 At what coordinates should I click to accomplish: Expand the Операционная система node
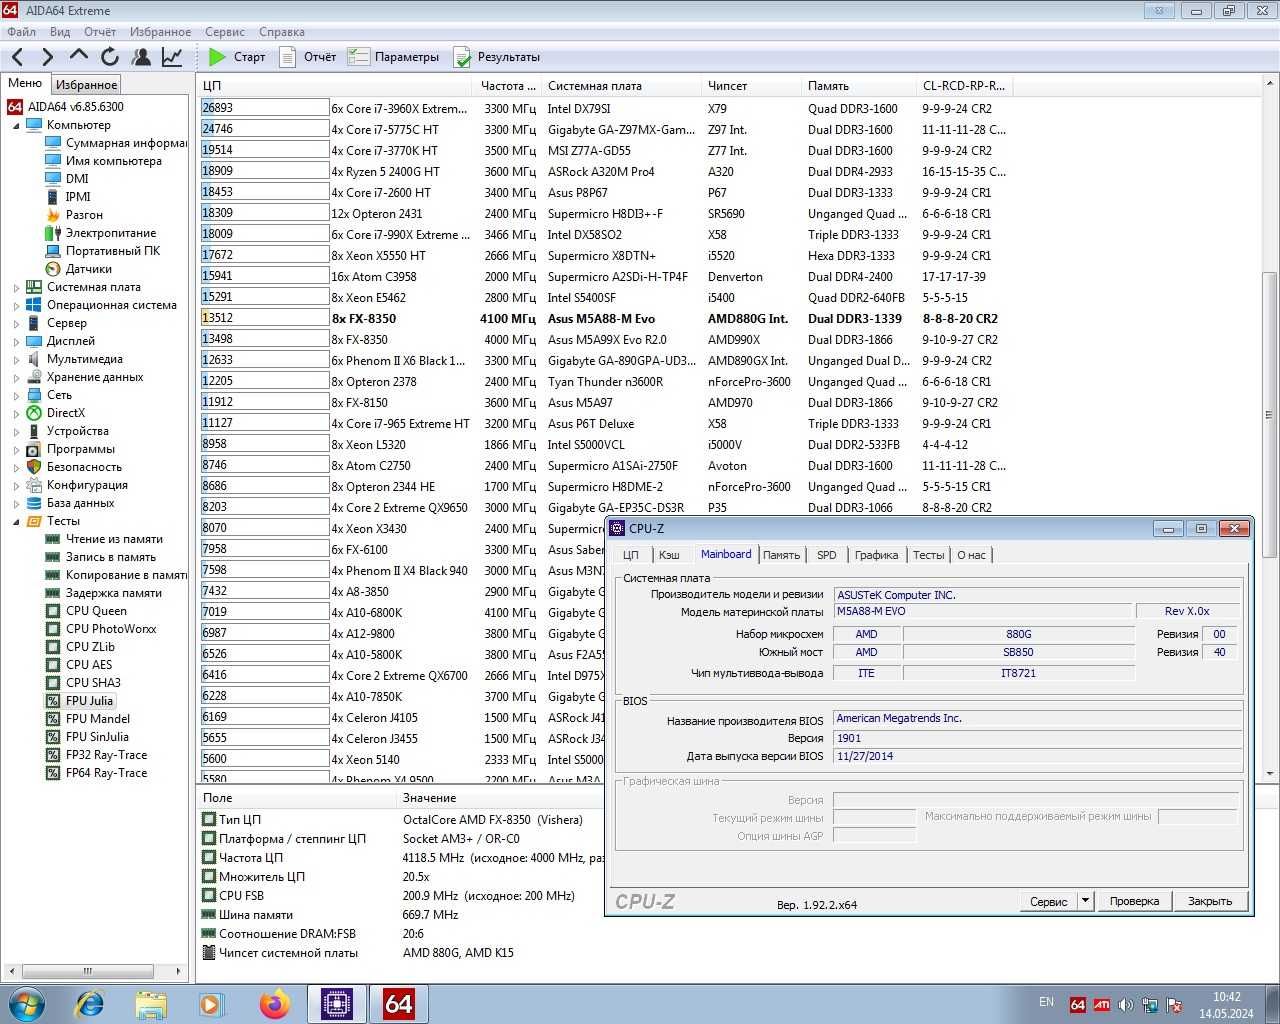coord(16,306)
